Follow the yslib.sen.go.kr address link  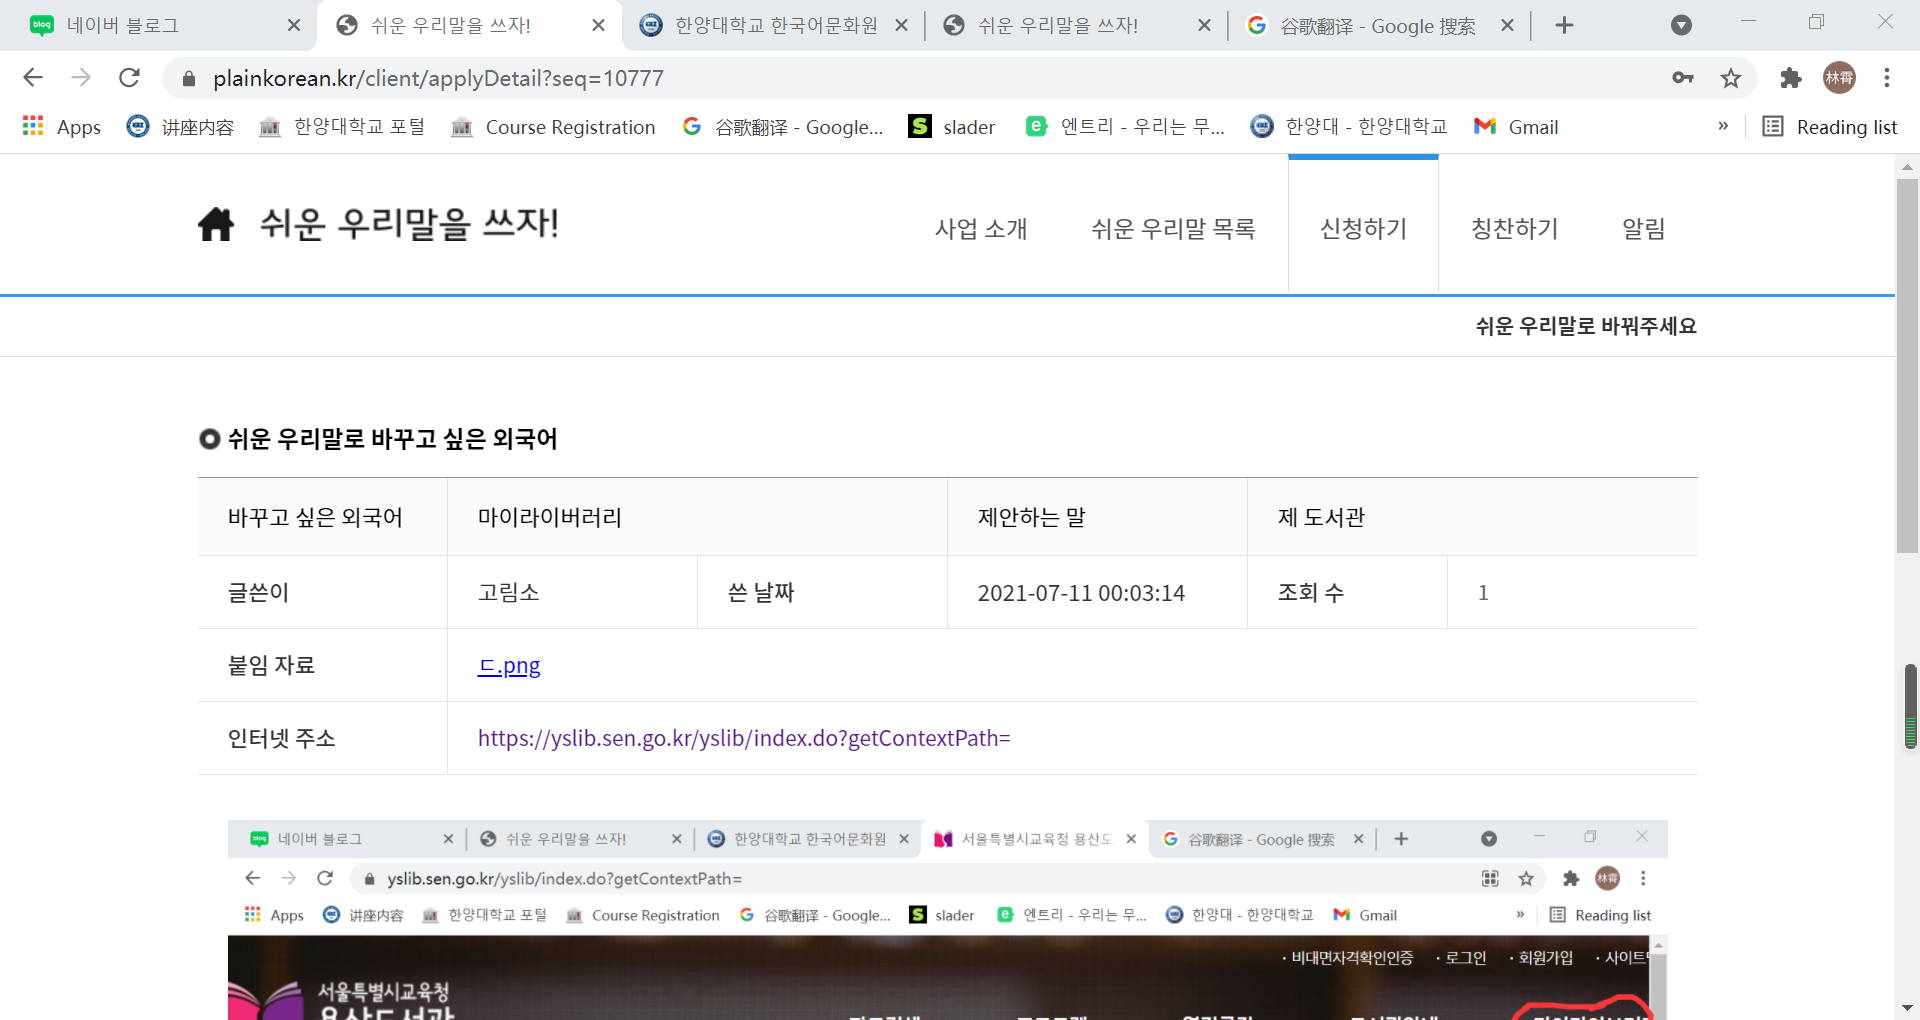click(x=744, y=738)
